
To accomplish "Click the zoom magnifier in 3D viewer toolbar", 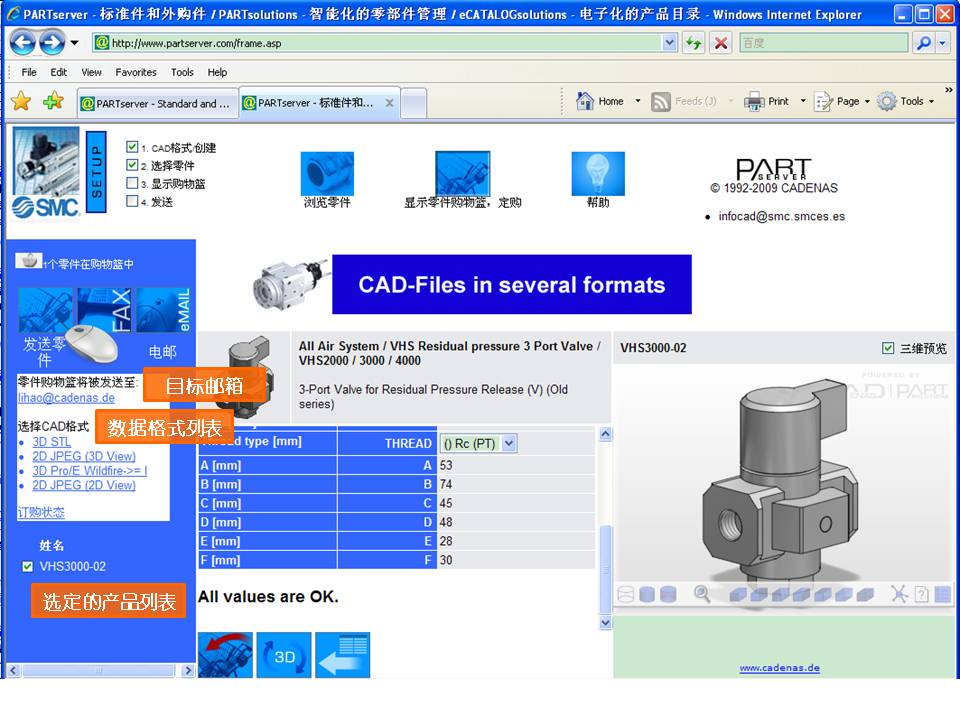I will (702, 594).
